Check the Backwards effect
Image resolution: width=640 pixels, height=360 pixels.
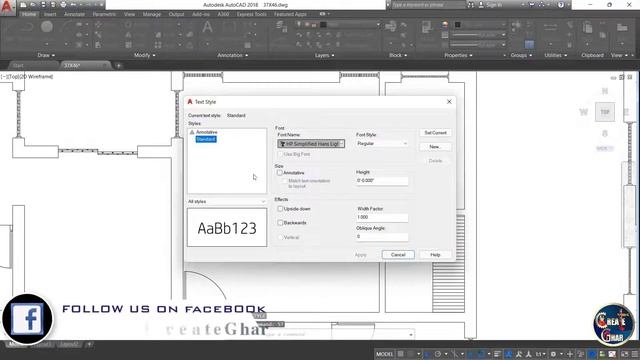(x=280, y=223)
